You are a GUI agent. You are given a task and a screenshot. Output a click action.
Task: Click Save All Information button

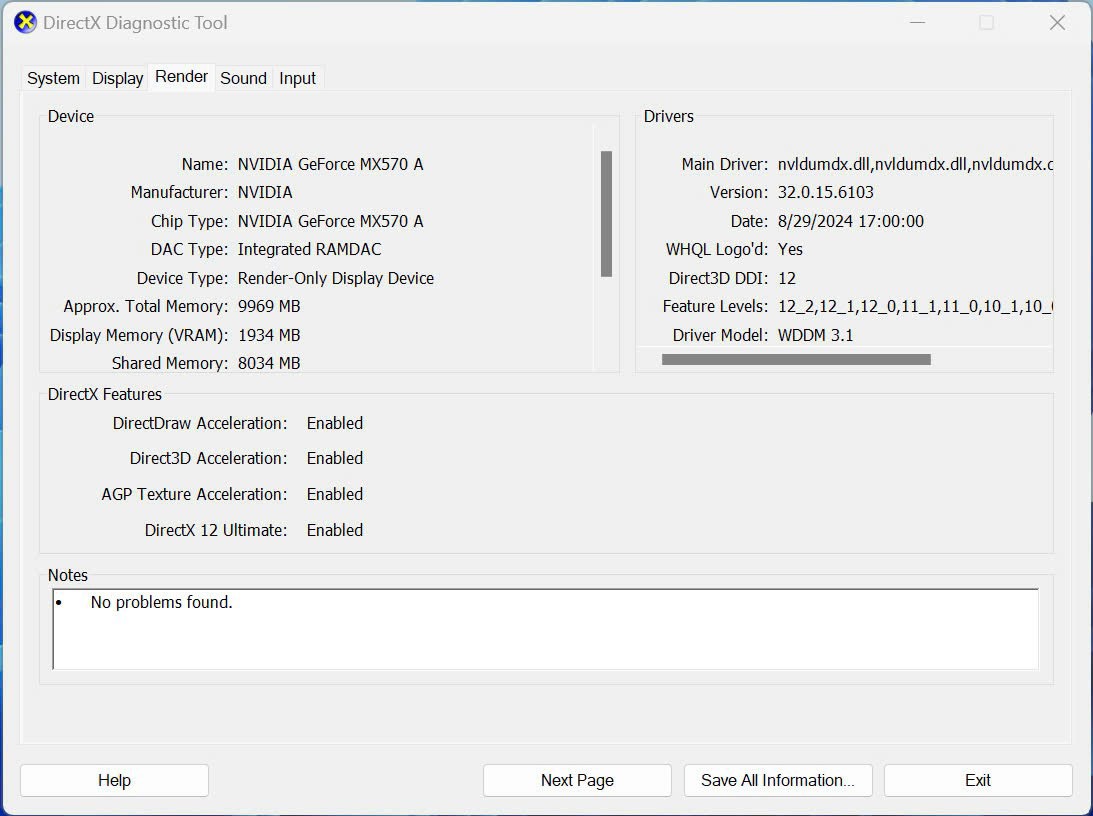tap(777, 780)
